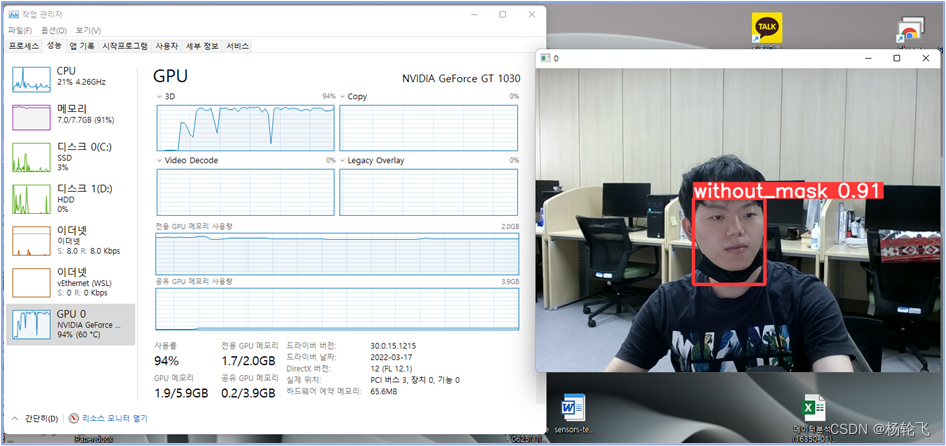
Task: Open the 3D graph engine dropdown
Action: [164, 96]
